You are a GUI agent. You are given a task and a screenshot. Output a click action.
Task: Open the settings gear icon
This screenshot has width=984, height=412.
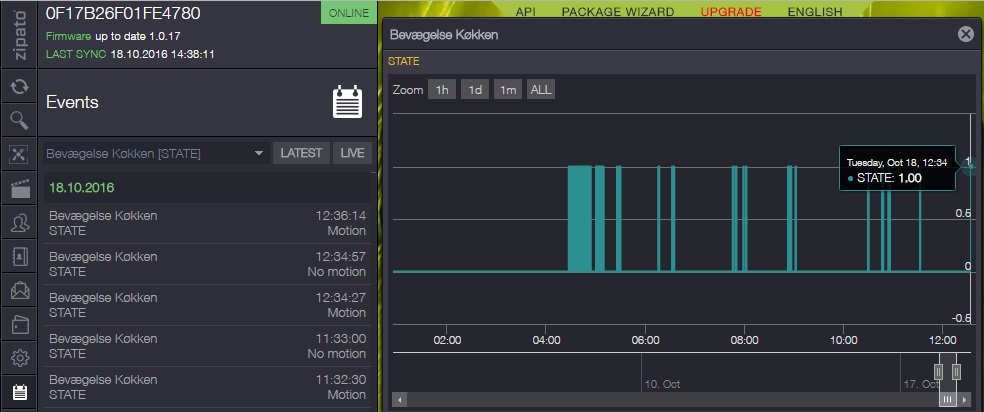point(19,358)
